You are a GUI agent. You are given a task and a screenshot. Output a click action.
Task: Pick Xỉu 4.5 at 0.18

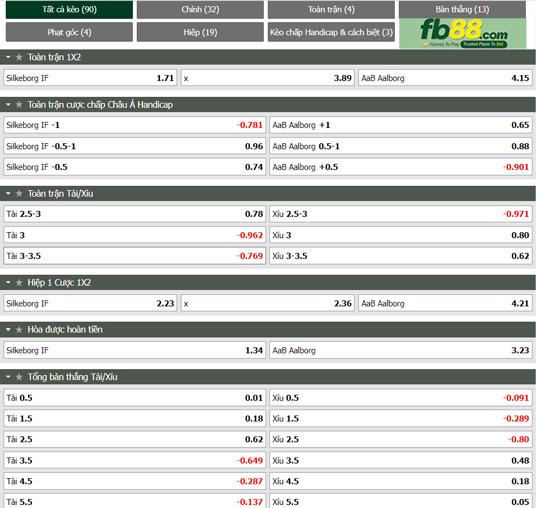[401, 481]
